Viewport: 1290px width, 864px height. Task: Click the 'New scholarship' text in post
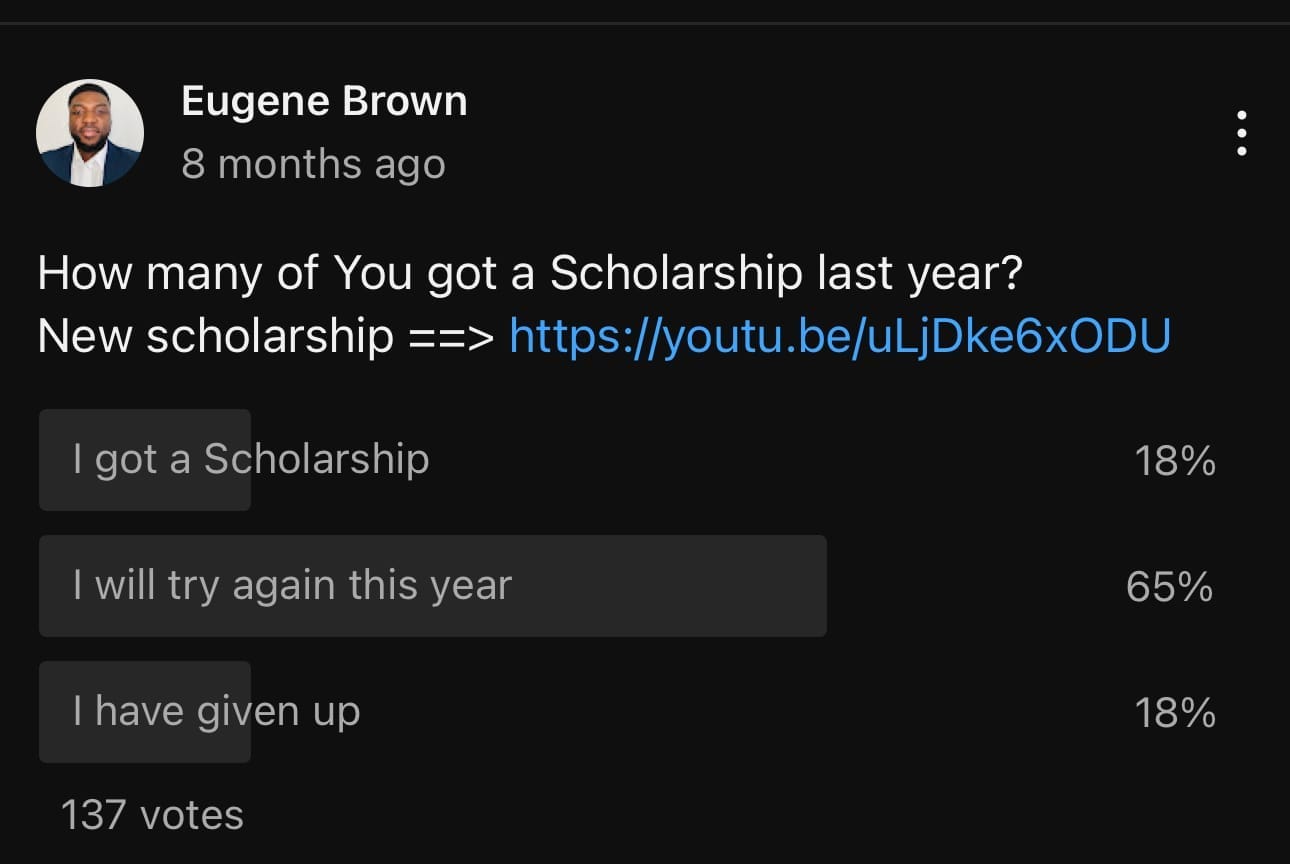click(215, 337)
